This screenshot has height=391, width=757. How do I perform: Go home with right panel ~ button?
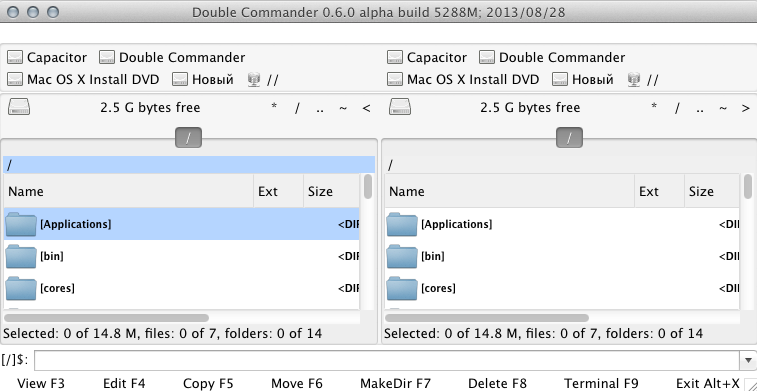tap(723, 107)
